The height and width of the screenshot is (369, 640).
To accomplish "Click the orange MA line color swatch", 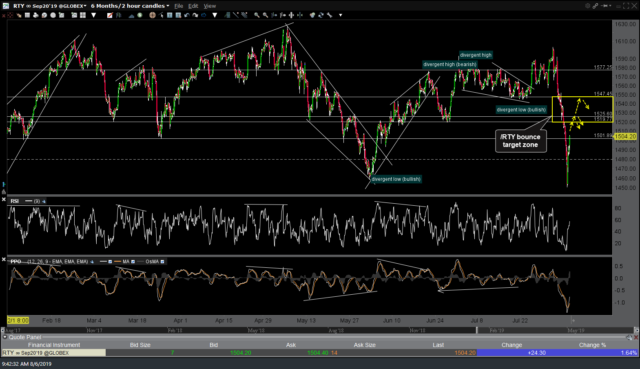I will (118, 262).
